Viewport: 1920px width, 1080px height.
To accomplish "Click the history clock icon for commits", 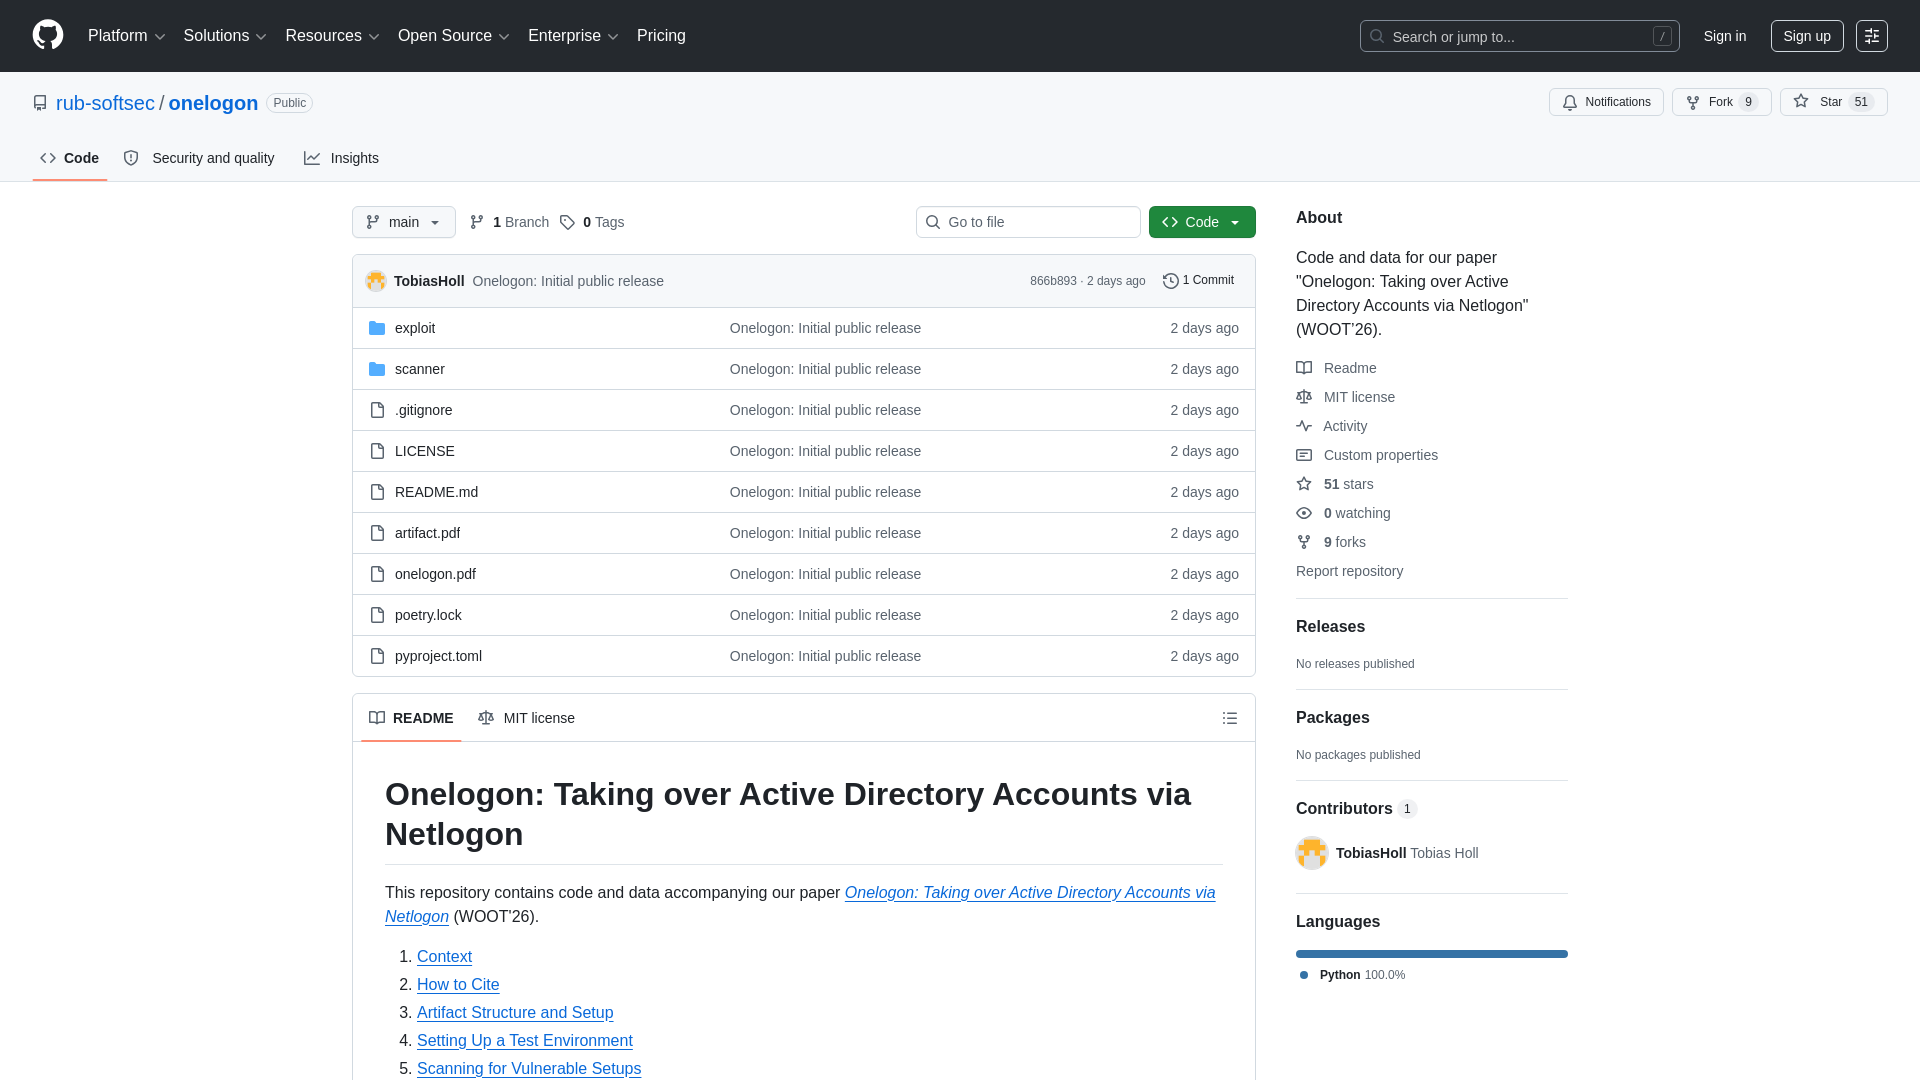I will [x=1171, y=281].
